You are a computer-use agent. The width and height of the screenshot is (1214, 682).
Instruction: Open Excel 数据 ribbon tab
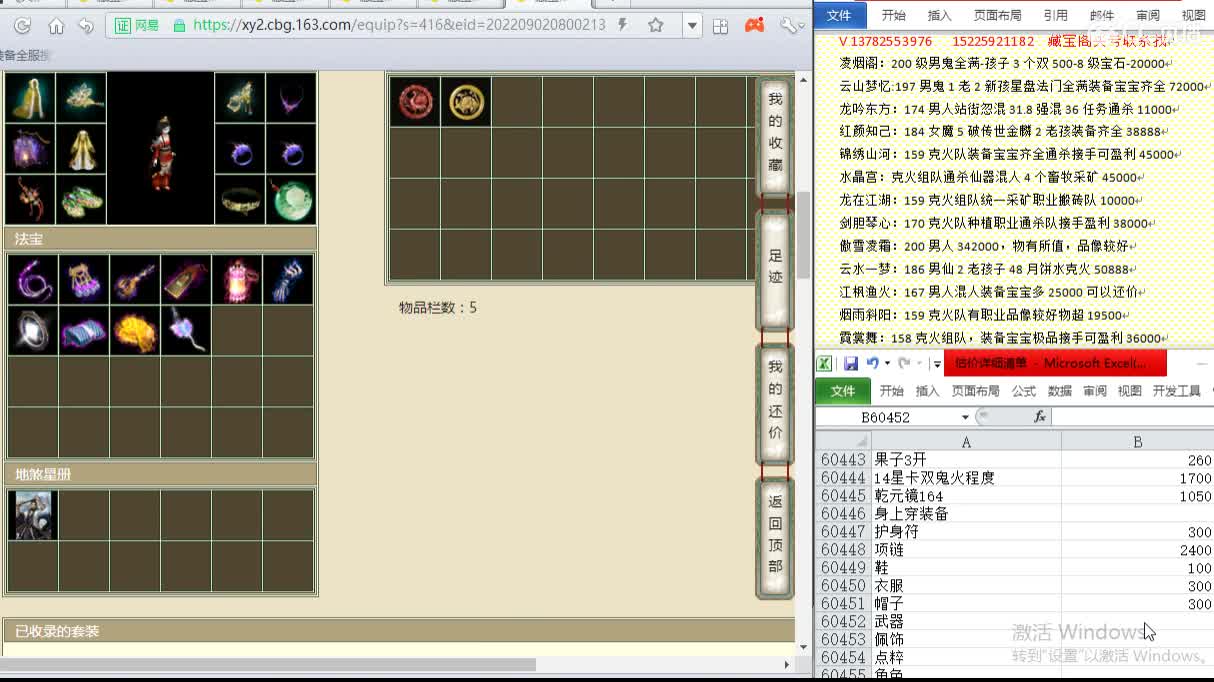[1059, 391]
